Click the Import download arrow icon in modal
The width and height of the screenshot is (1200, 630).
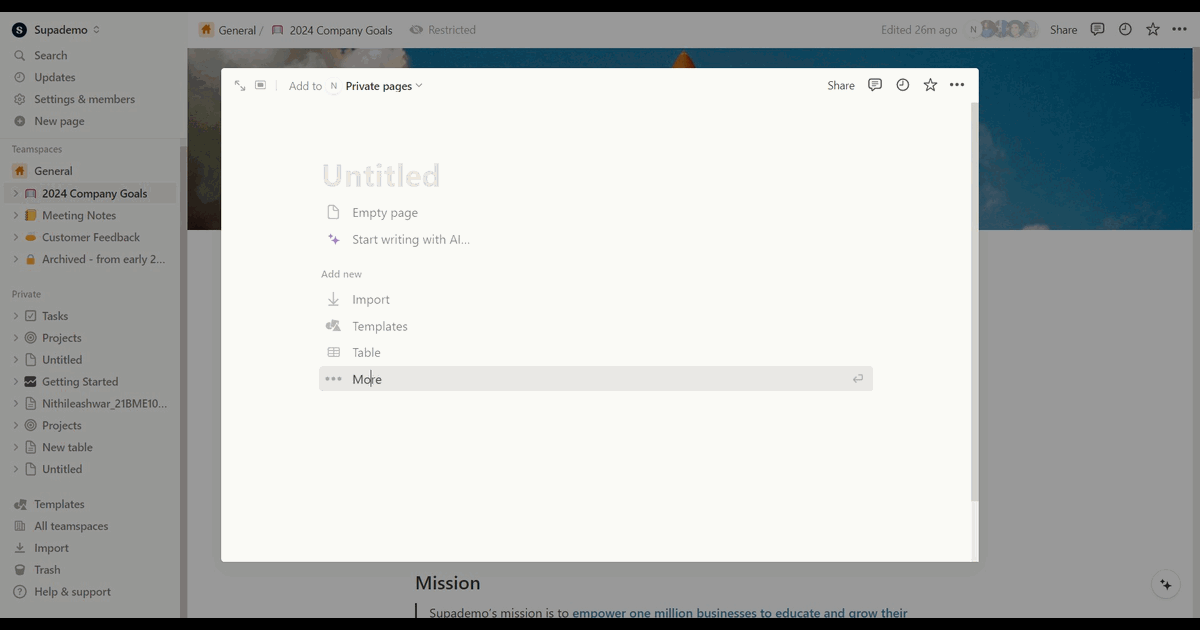334,299
